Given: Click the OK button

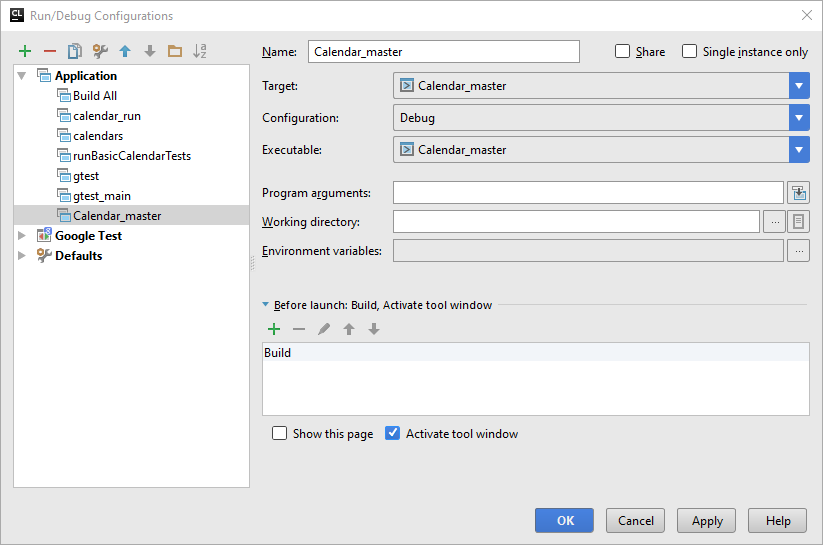Looking at the screenshot, I should (x=564, y=520).
